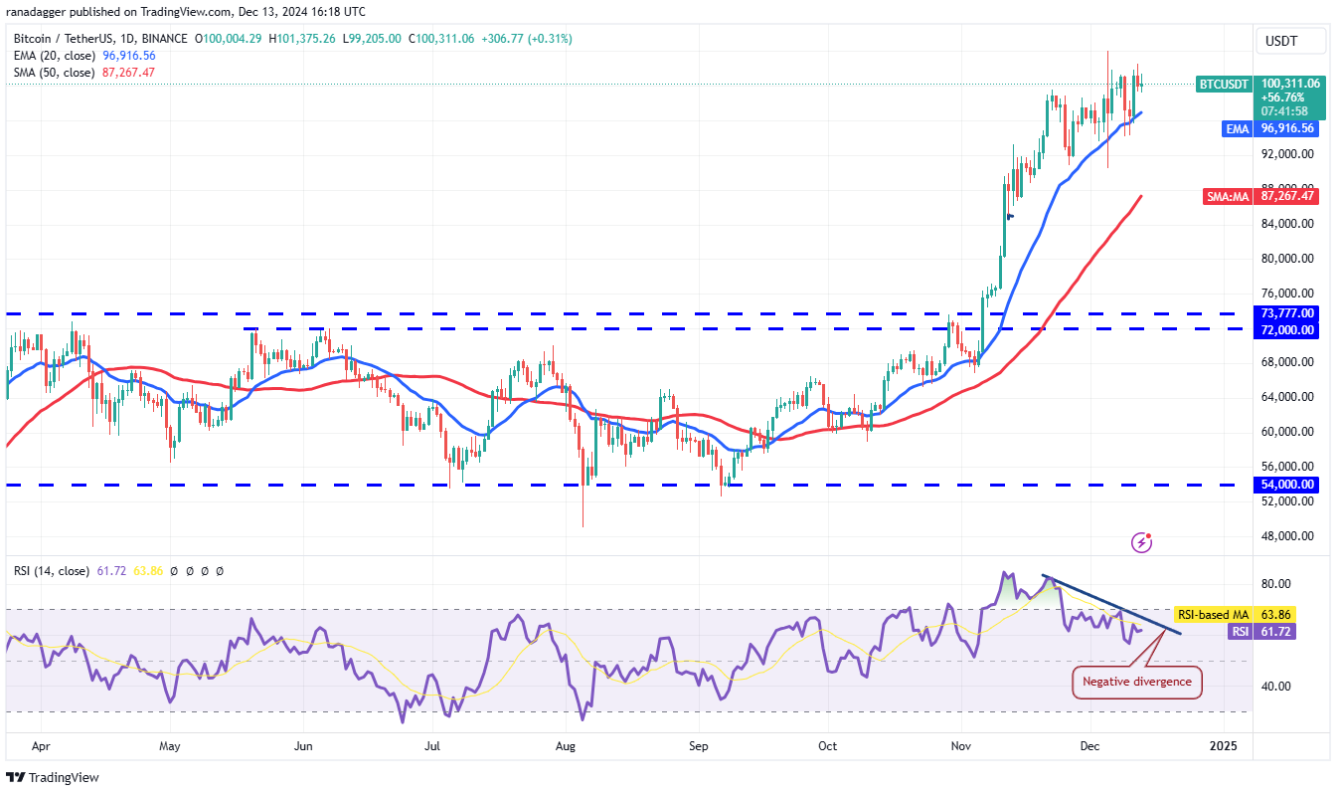Click the 48,000.00 price axis value
The height and width of the screenshot is (795, 1337).
point(1286,536)
